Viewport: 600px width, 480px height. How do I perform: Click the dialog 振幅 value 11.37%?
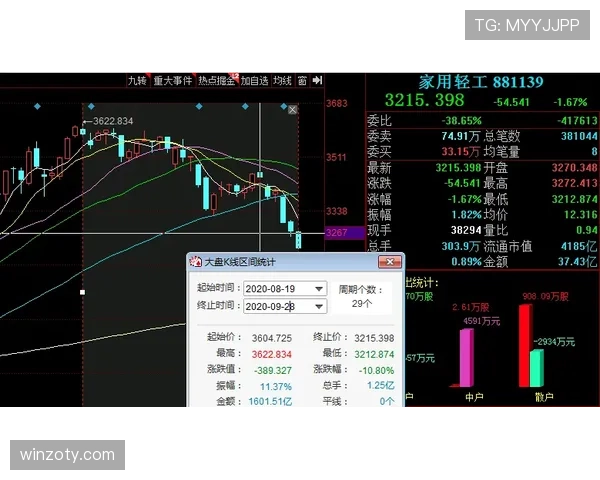(x=276, y=387)
